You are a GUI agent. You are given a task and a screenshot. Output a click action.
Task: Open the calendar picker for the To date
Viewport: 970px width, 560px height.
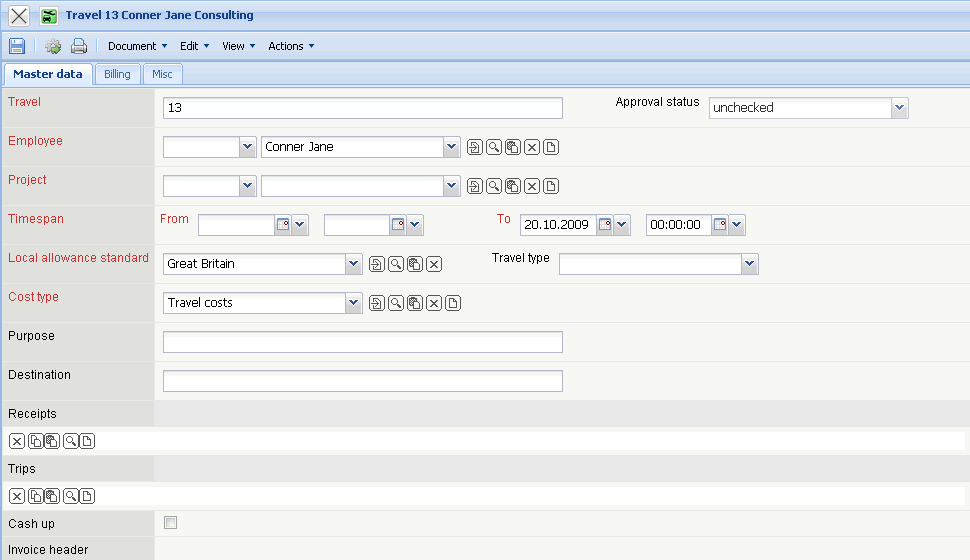pos(604,226)
